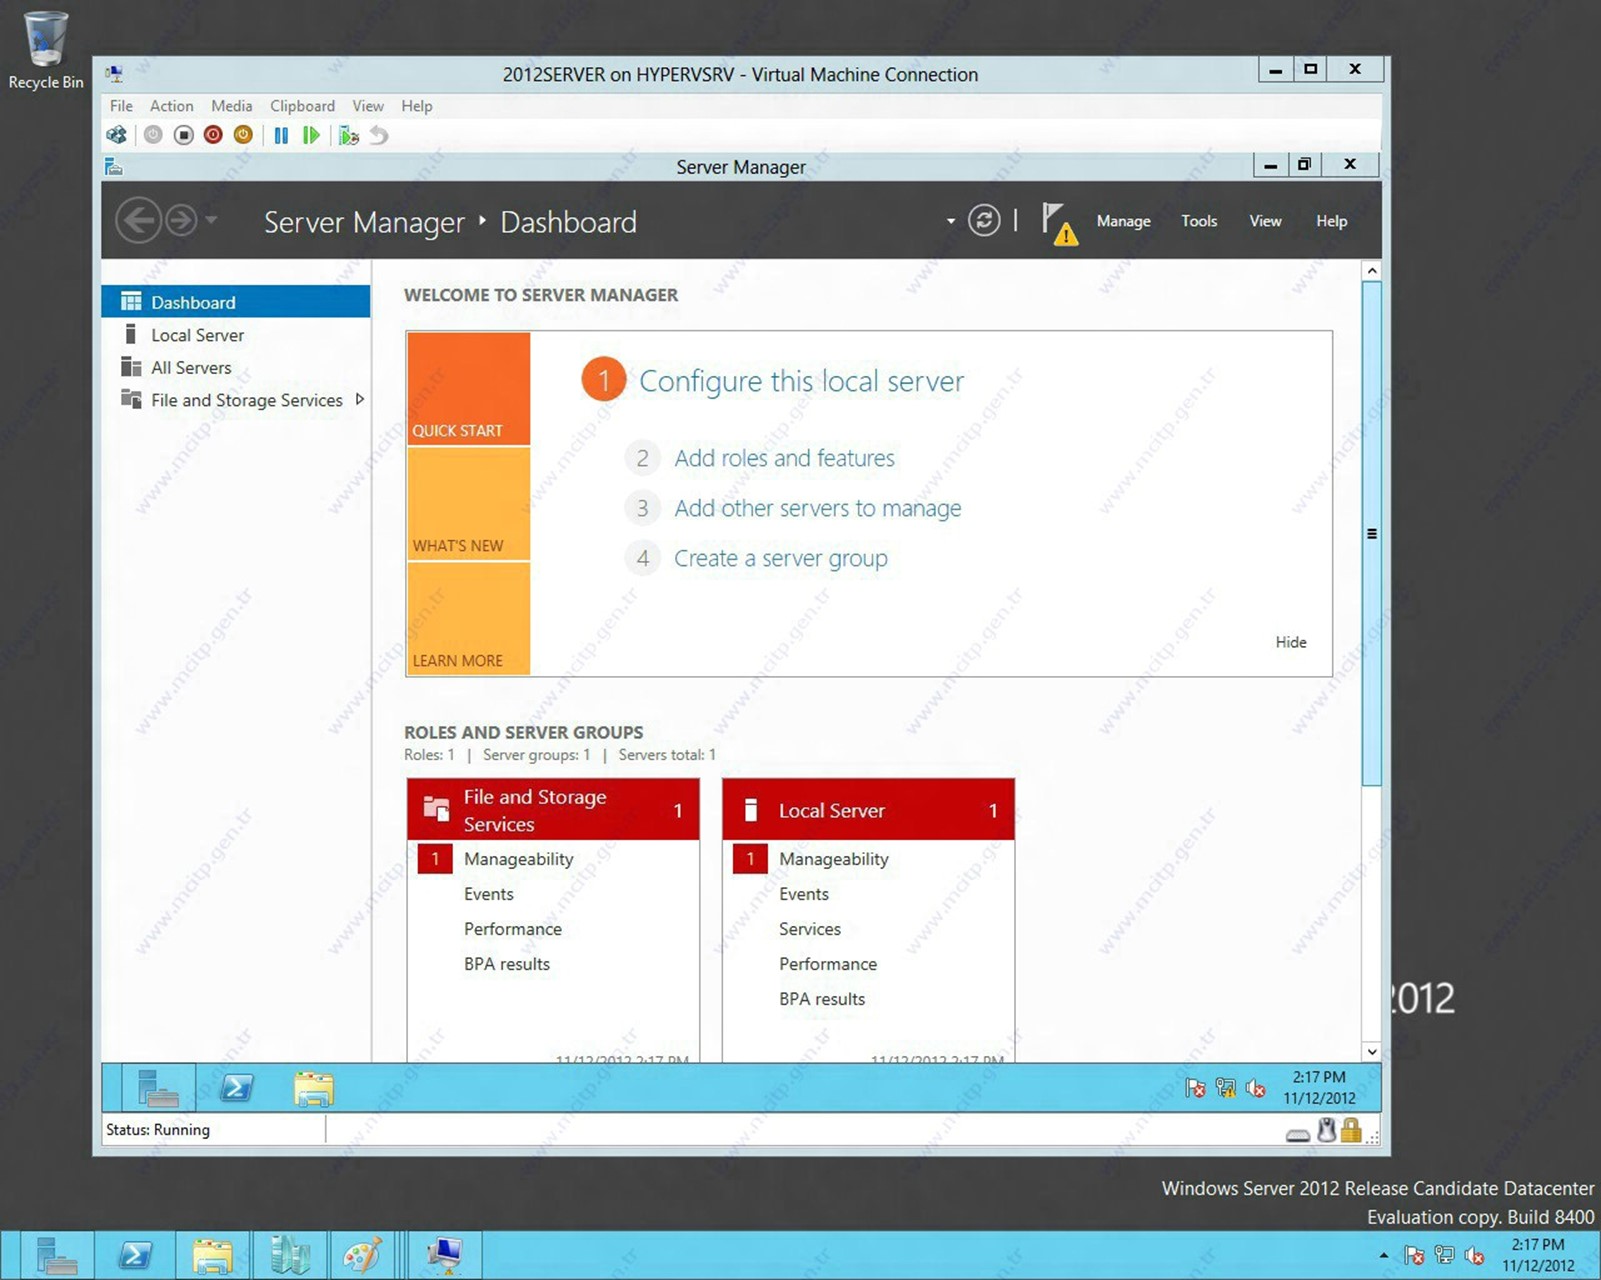Open Server Manager's Help menu

tap(1331, 221)
